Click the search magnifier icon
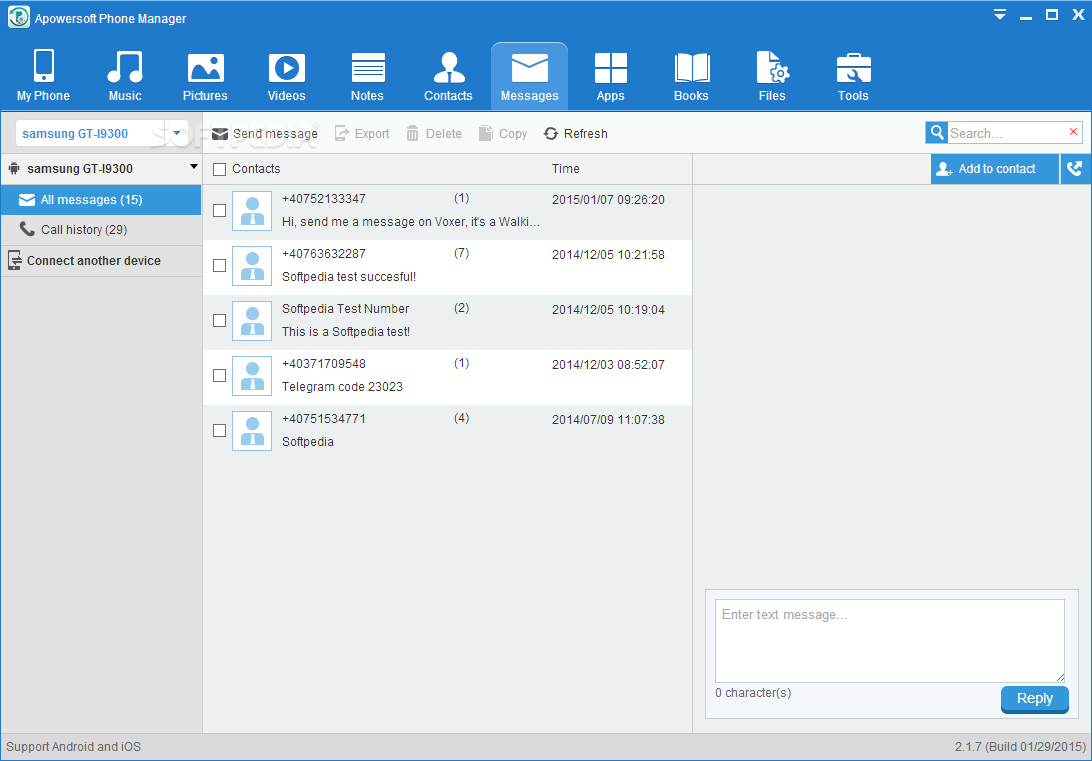Viewport: 1092px width, 761px height. 937,132
